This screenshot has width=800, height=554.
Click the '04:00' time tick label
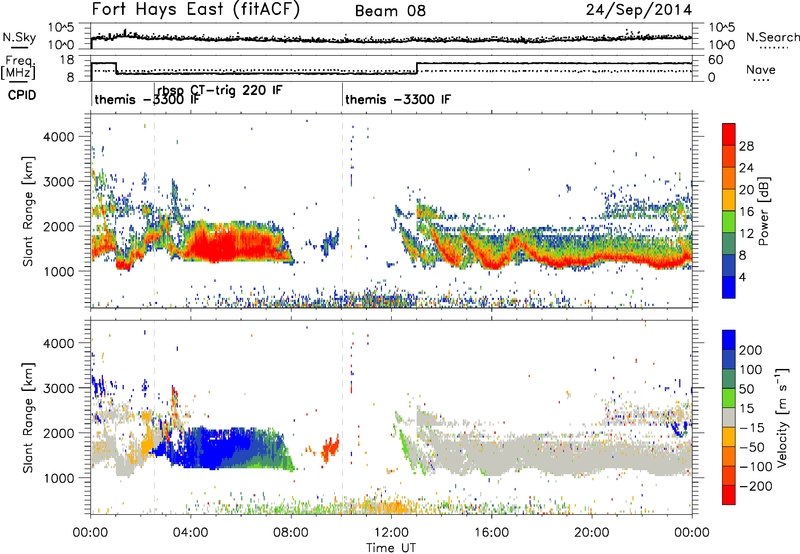point(190,533)
